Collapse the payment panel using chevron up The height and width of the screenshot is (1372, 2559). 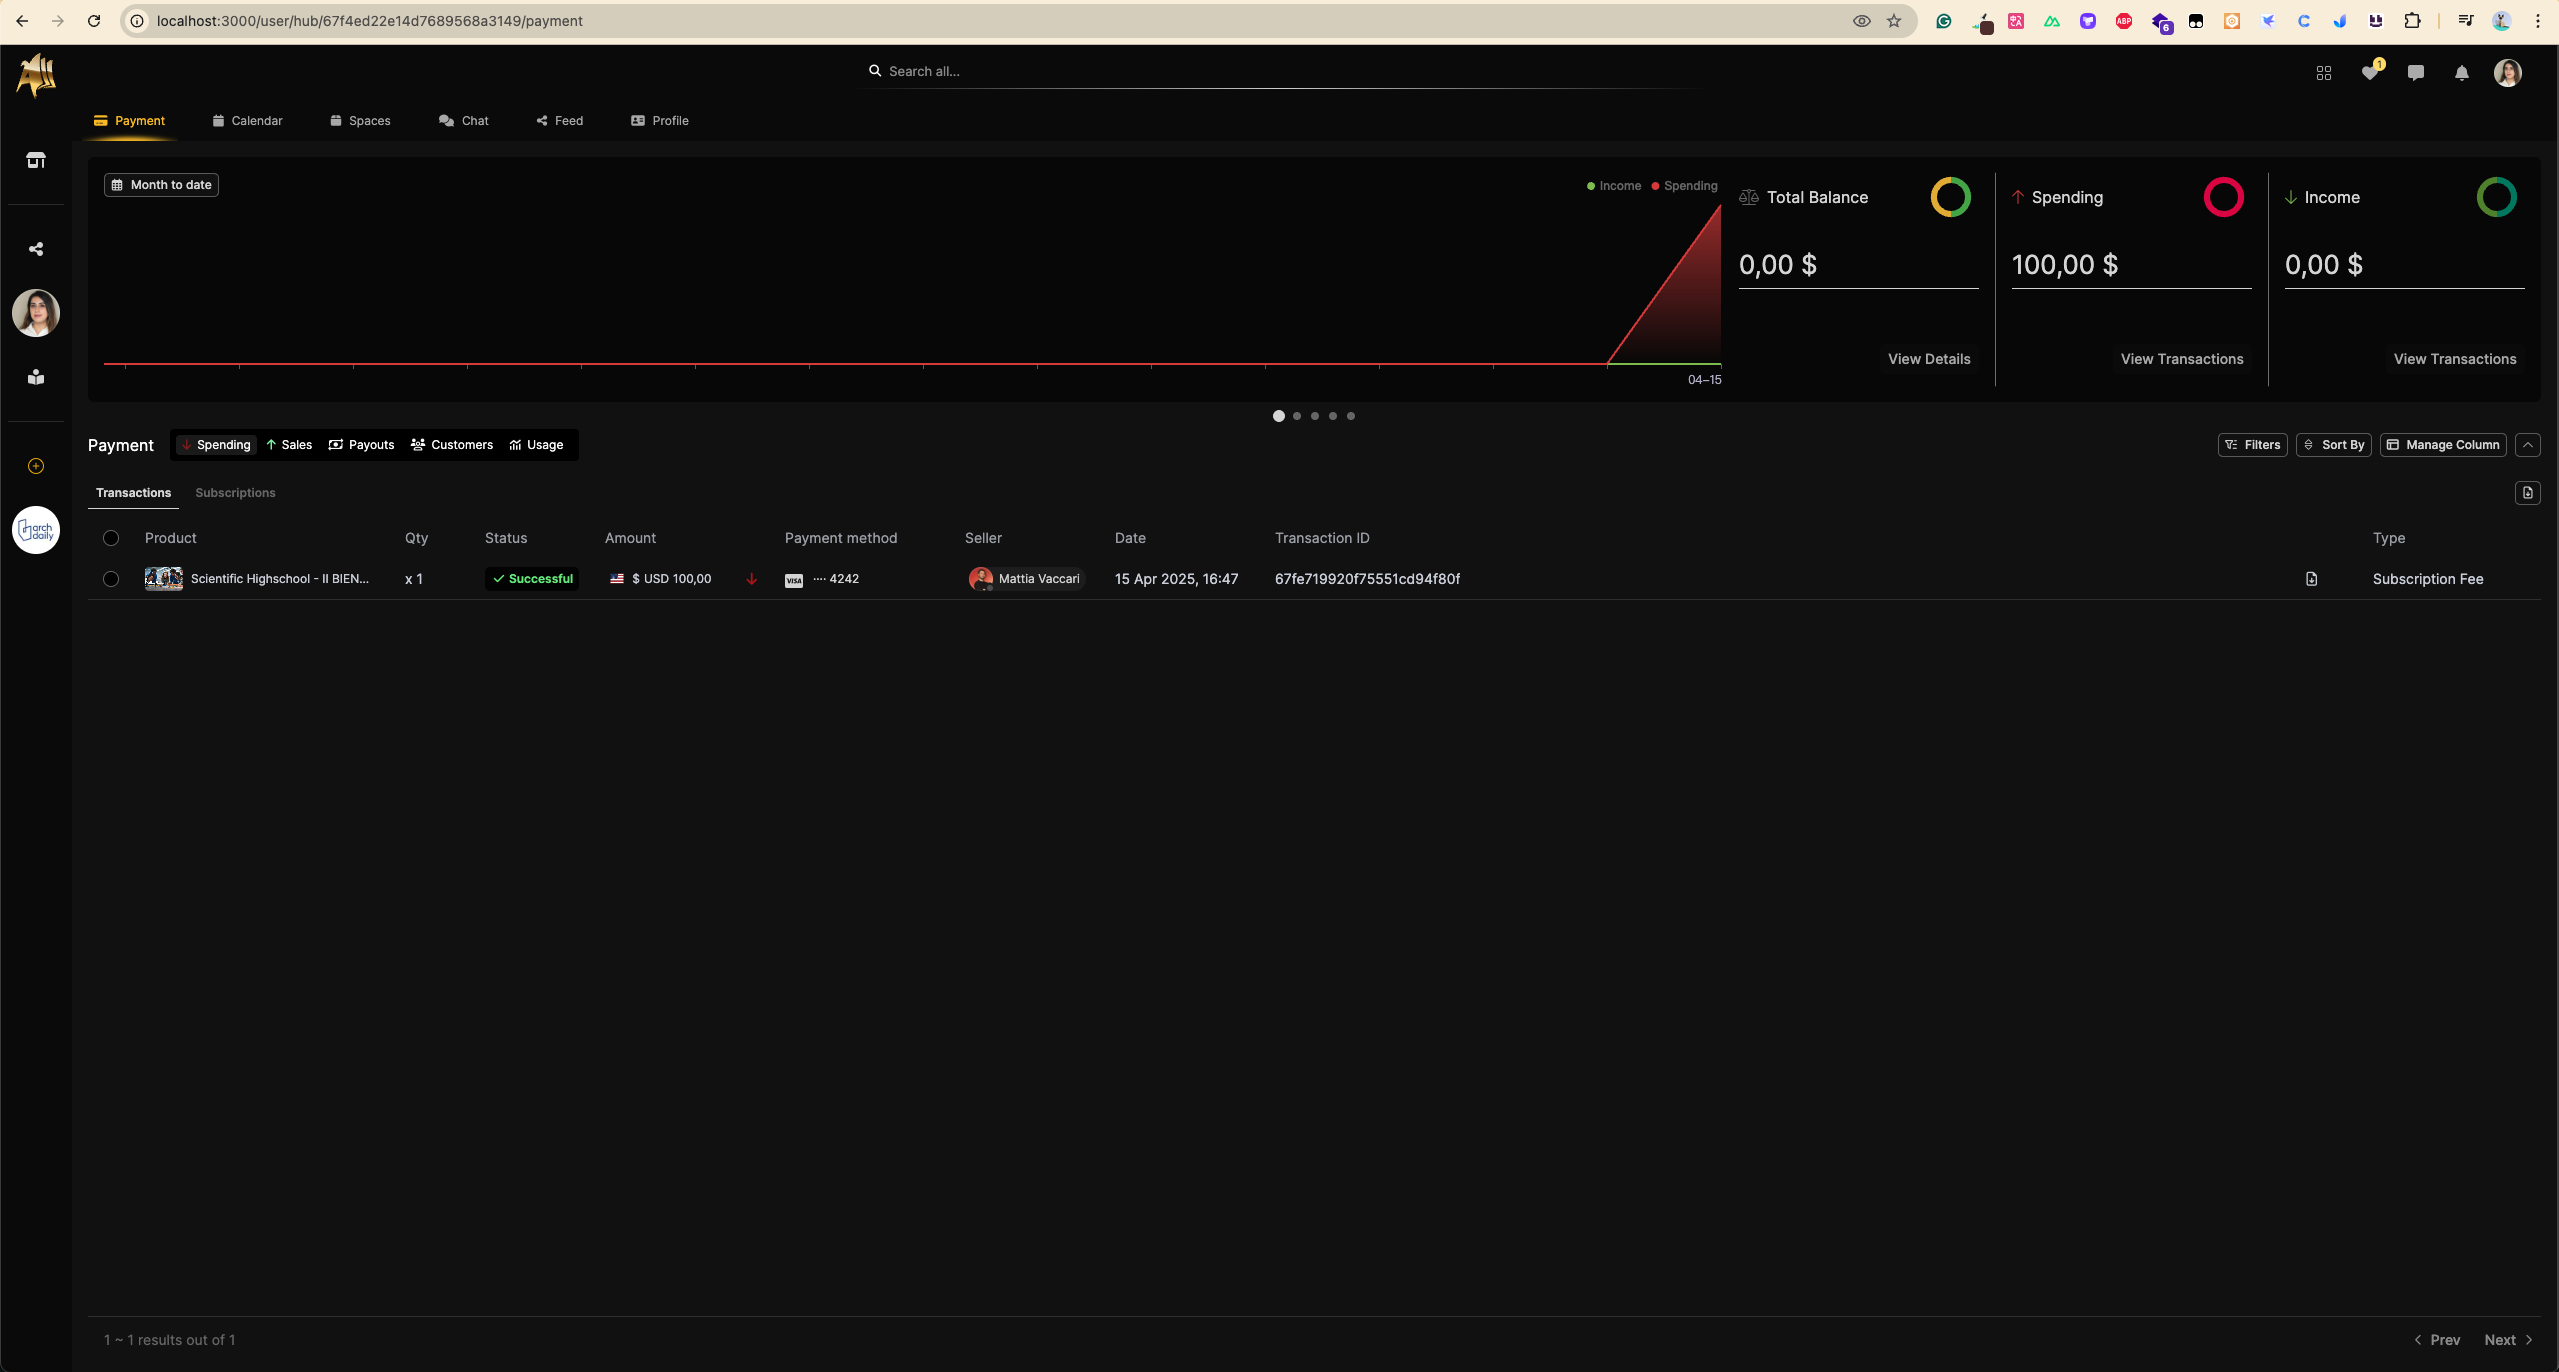(2527, 445)
